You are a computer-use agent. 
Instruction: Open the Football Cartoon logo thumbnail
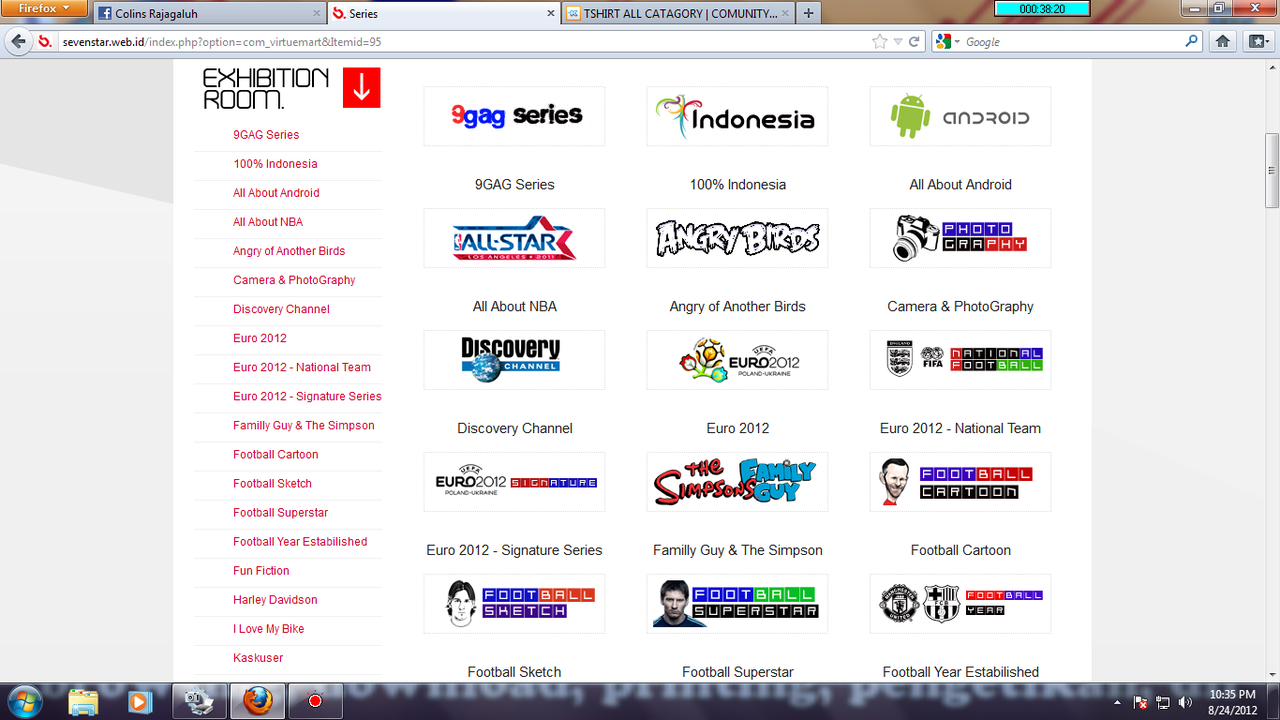[x=960, y=482]
